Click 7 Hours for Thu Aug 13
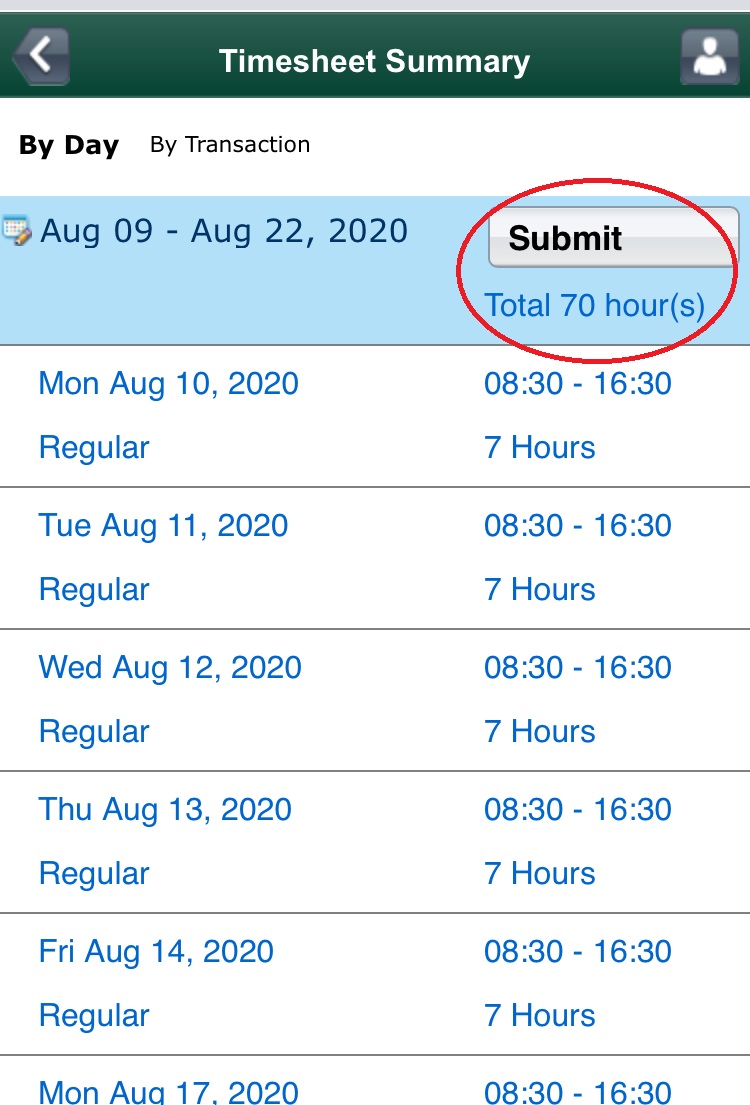The image size is (750, 1105). point(540,873)
